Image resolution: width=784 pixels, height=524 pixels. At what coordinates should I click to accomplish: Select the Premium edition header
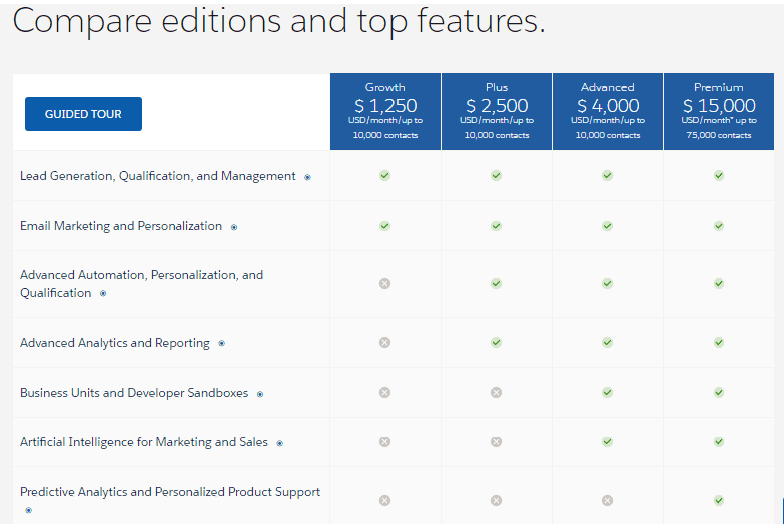(719, 112)
